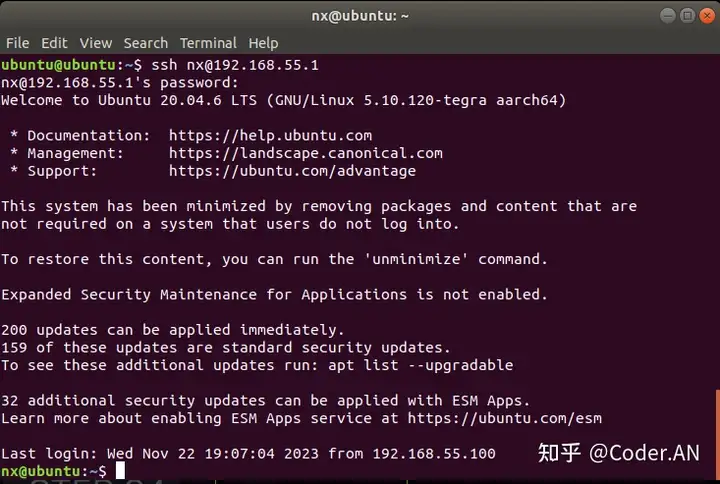Open the File menu
Screen dimensions: 720x484
coord(17,43)
